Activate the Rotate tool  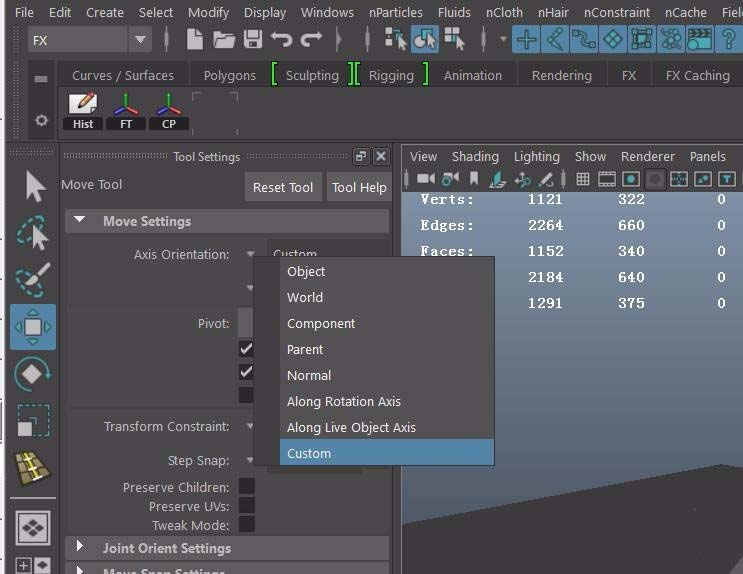point(33,373)
